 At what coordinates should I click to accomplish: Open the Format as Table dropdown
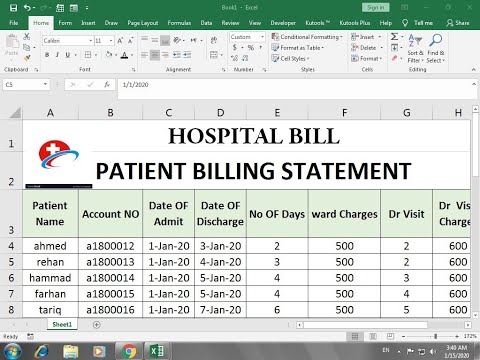click(x=298, y=48)
